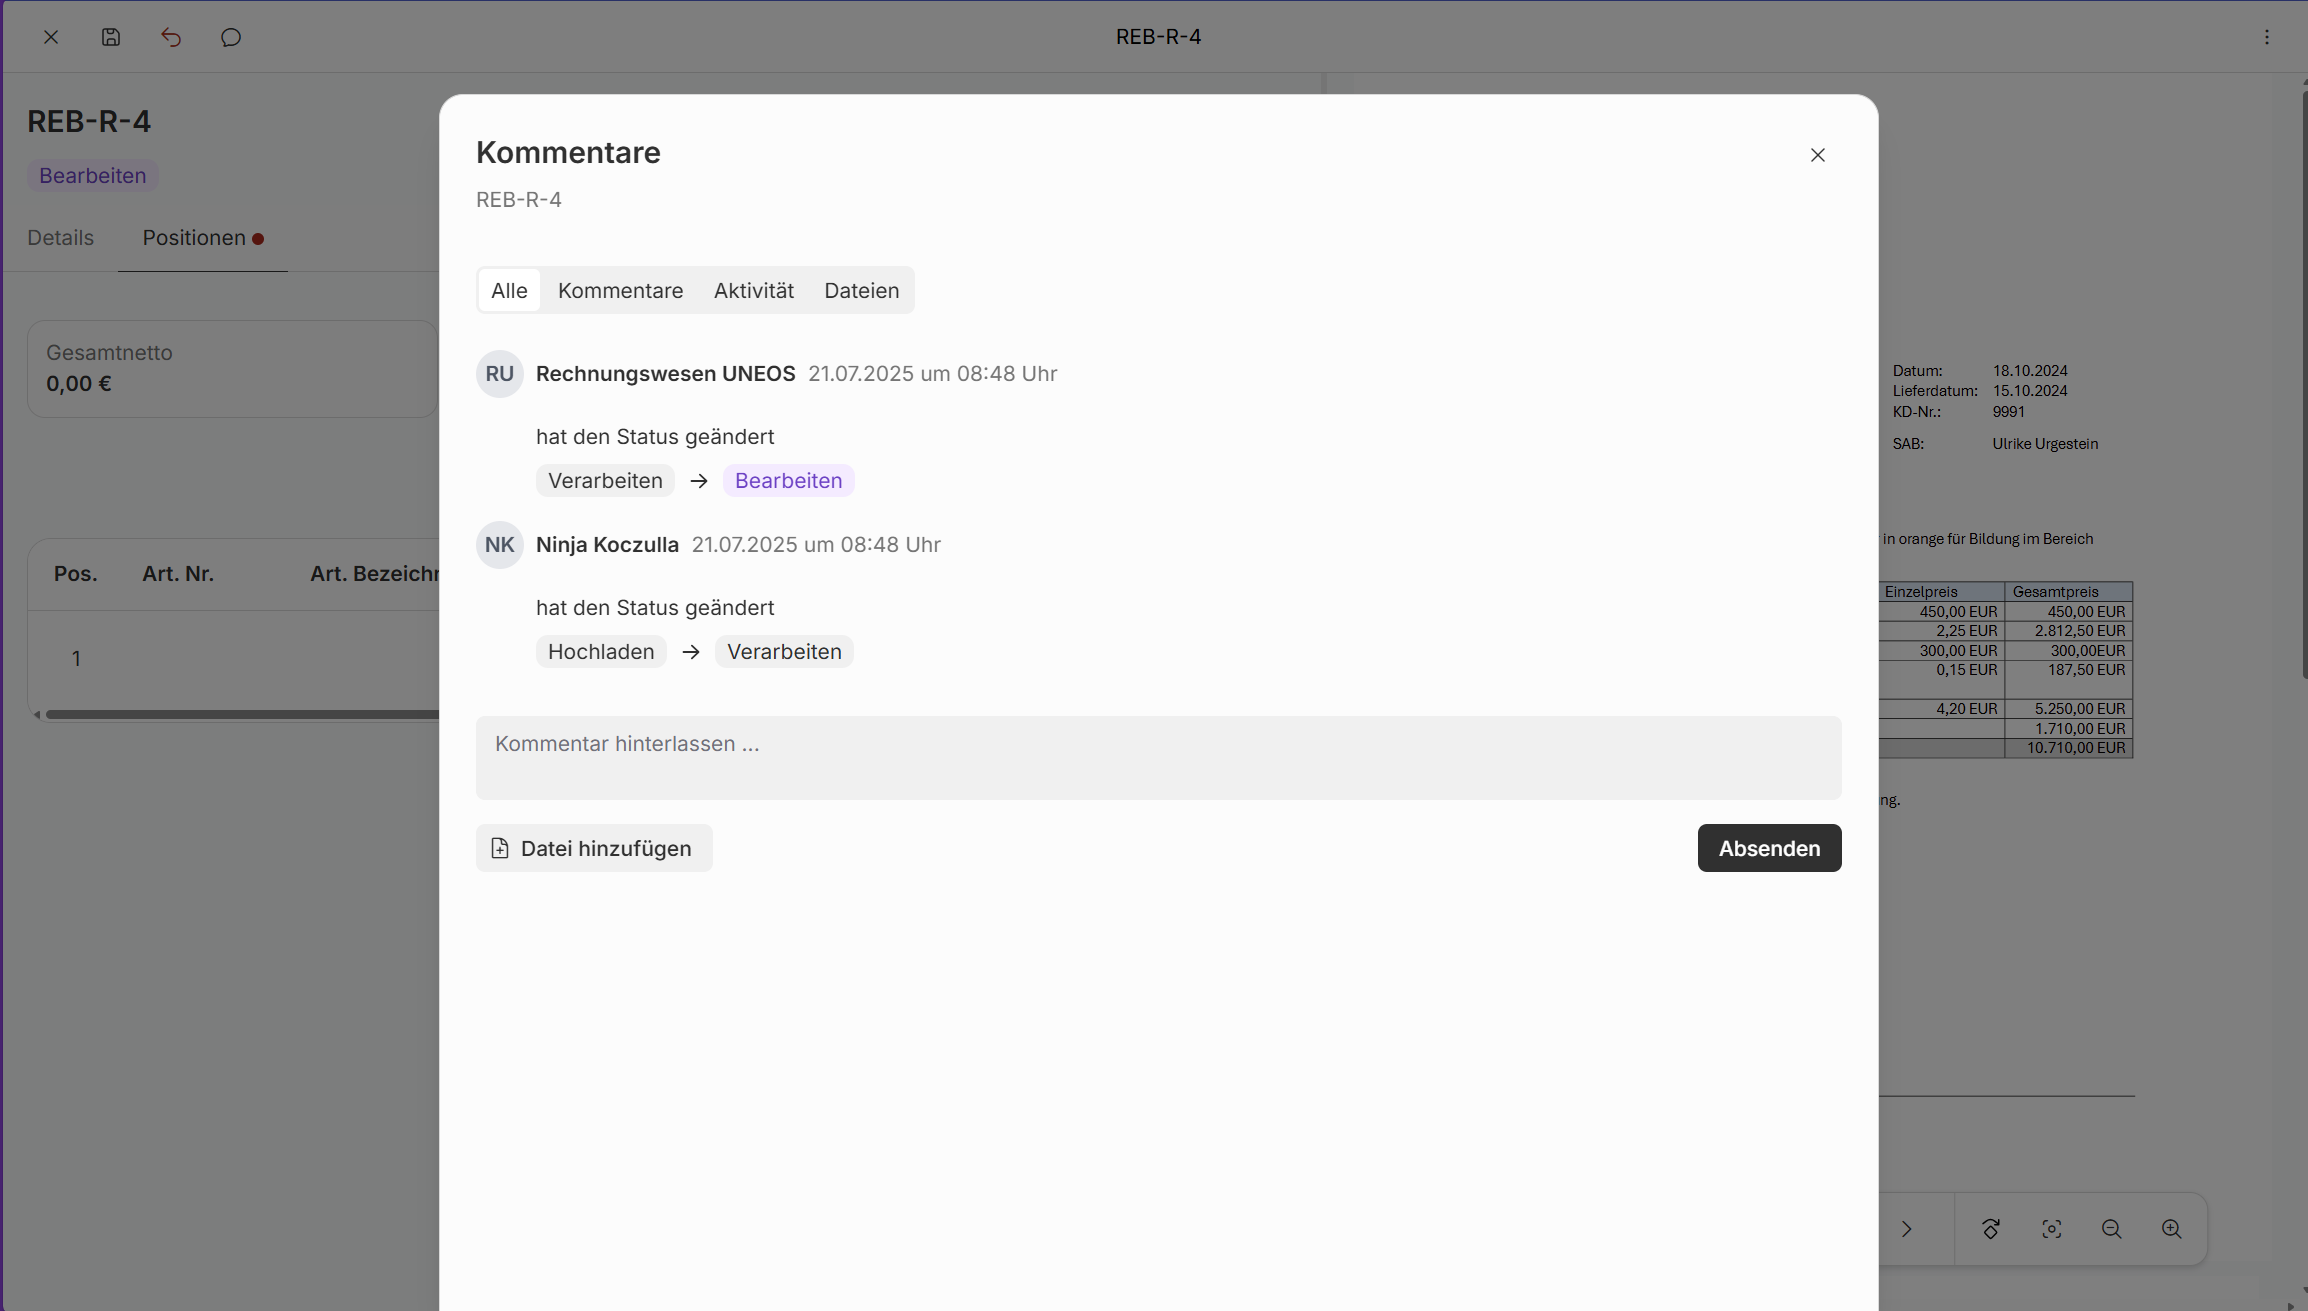The width and height of the screenshot is (2308, 1311).
Task: Zoom in on the document preview
Action: coord(2171,1229)
